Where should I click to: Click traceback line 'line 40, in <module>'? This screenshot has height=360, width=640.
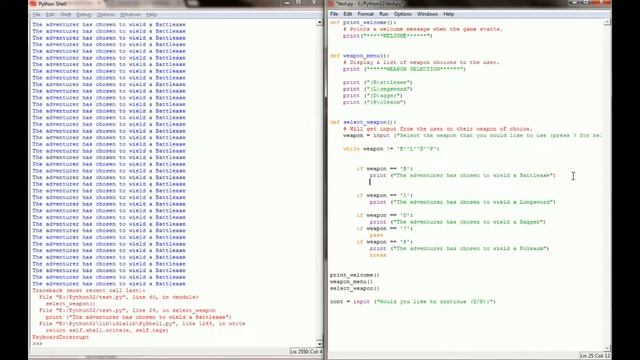click(119, 297)
